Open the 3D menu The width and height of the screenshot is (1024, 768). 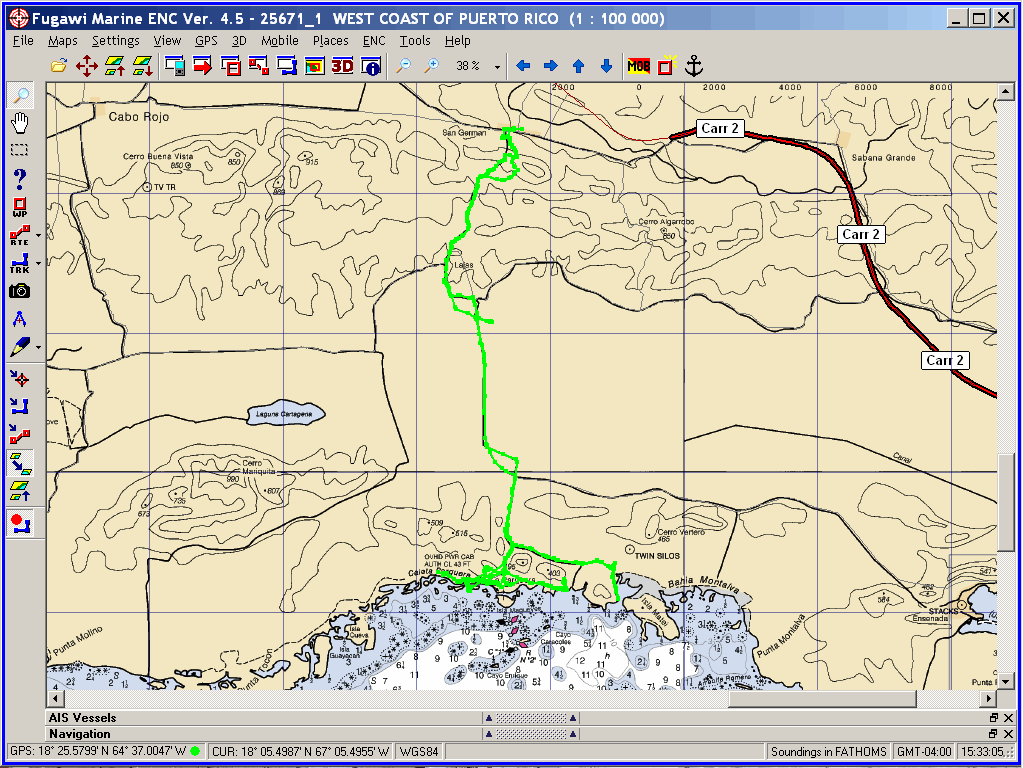click(239, 40)
